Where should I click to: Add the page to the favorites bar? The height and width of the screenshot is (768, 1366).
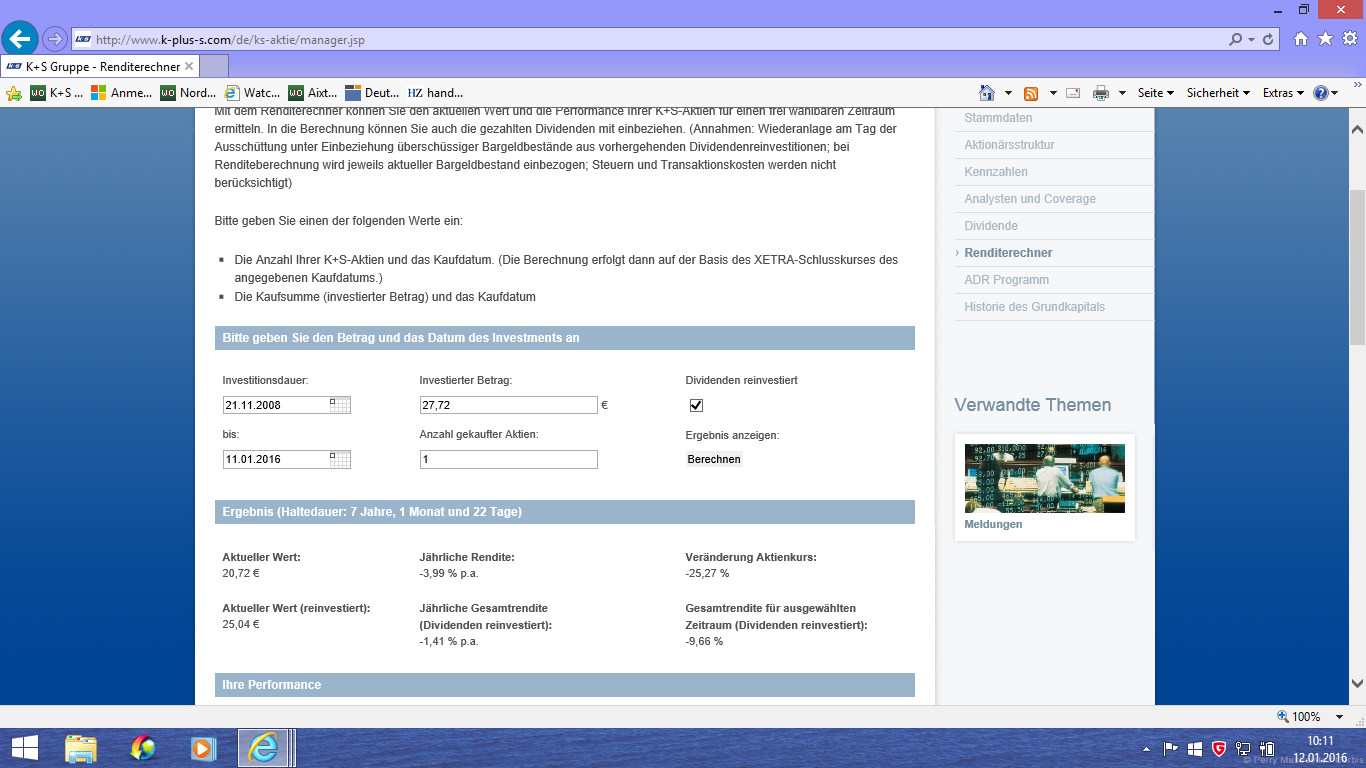(14, 93)
